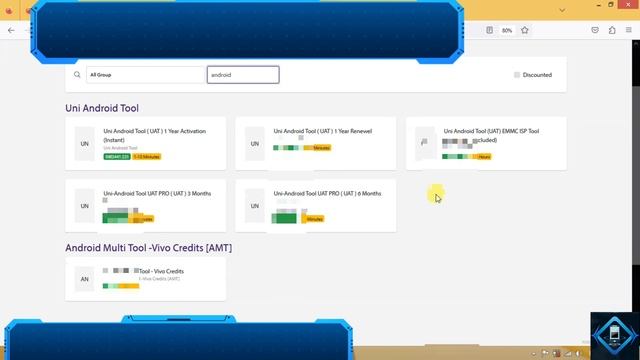Click Android Multi Tool -Vivo Credits [AMT] heading
Image resolution: width=640 pixels, height=360 pixels.
click(149, 248)
